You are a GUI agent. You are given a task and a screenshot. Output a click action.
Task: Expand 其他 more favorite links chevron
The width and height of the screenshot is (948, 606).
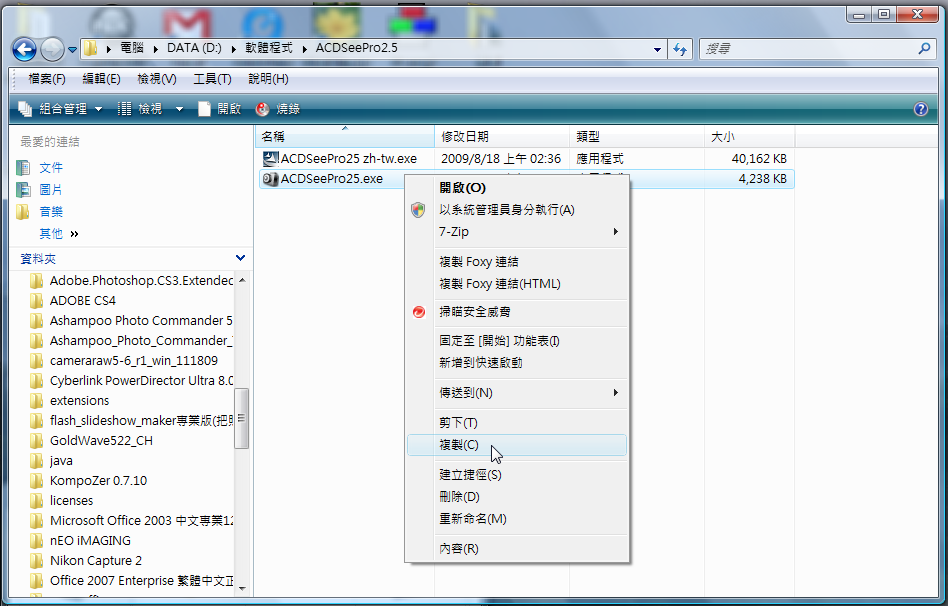[74, 234]
